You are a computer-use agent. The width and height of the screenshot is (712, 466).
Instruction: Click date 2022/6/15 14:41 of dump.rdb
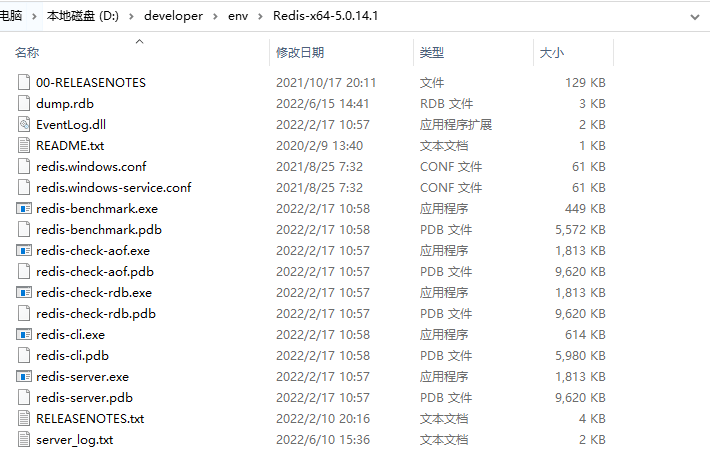coord(322,104)
